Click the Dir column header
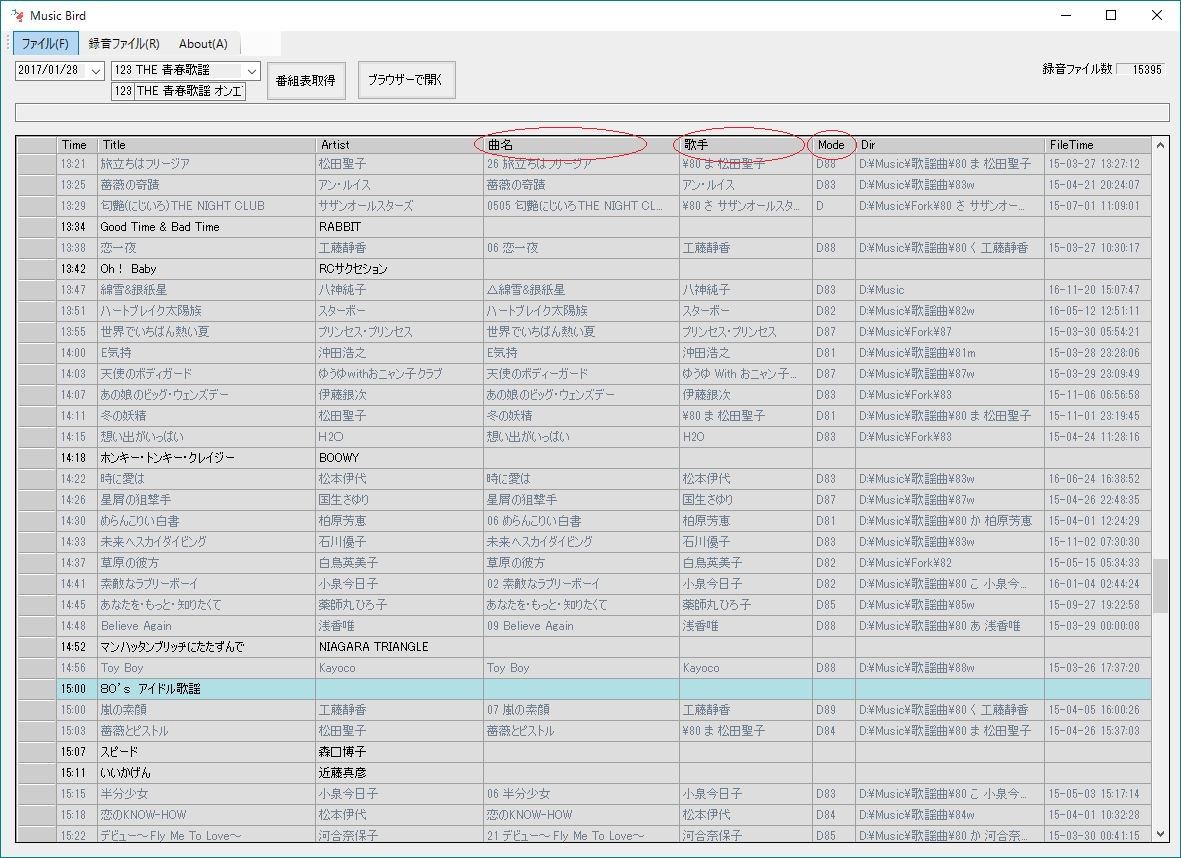Viewport: 1181px width, 858px height. 949,145
